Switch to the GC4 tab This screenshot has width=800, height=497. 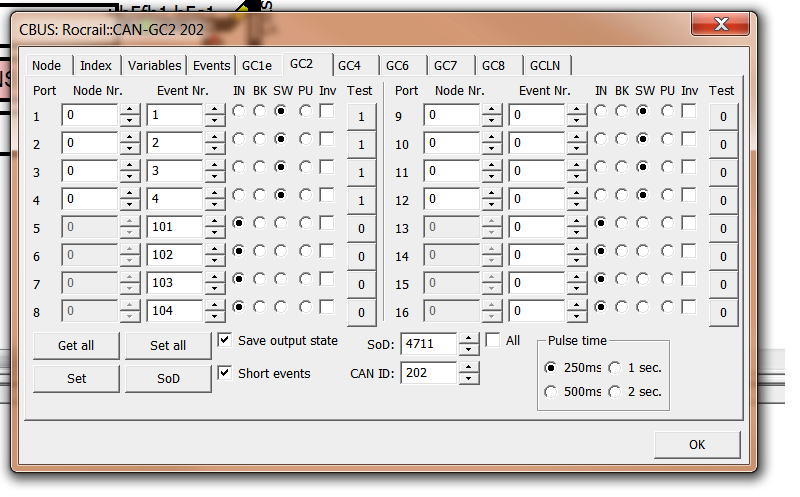pyautogui.click(x=349, y=66)
